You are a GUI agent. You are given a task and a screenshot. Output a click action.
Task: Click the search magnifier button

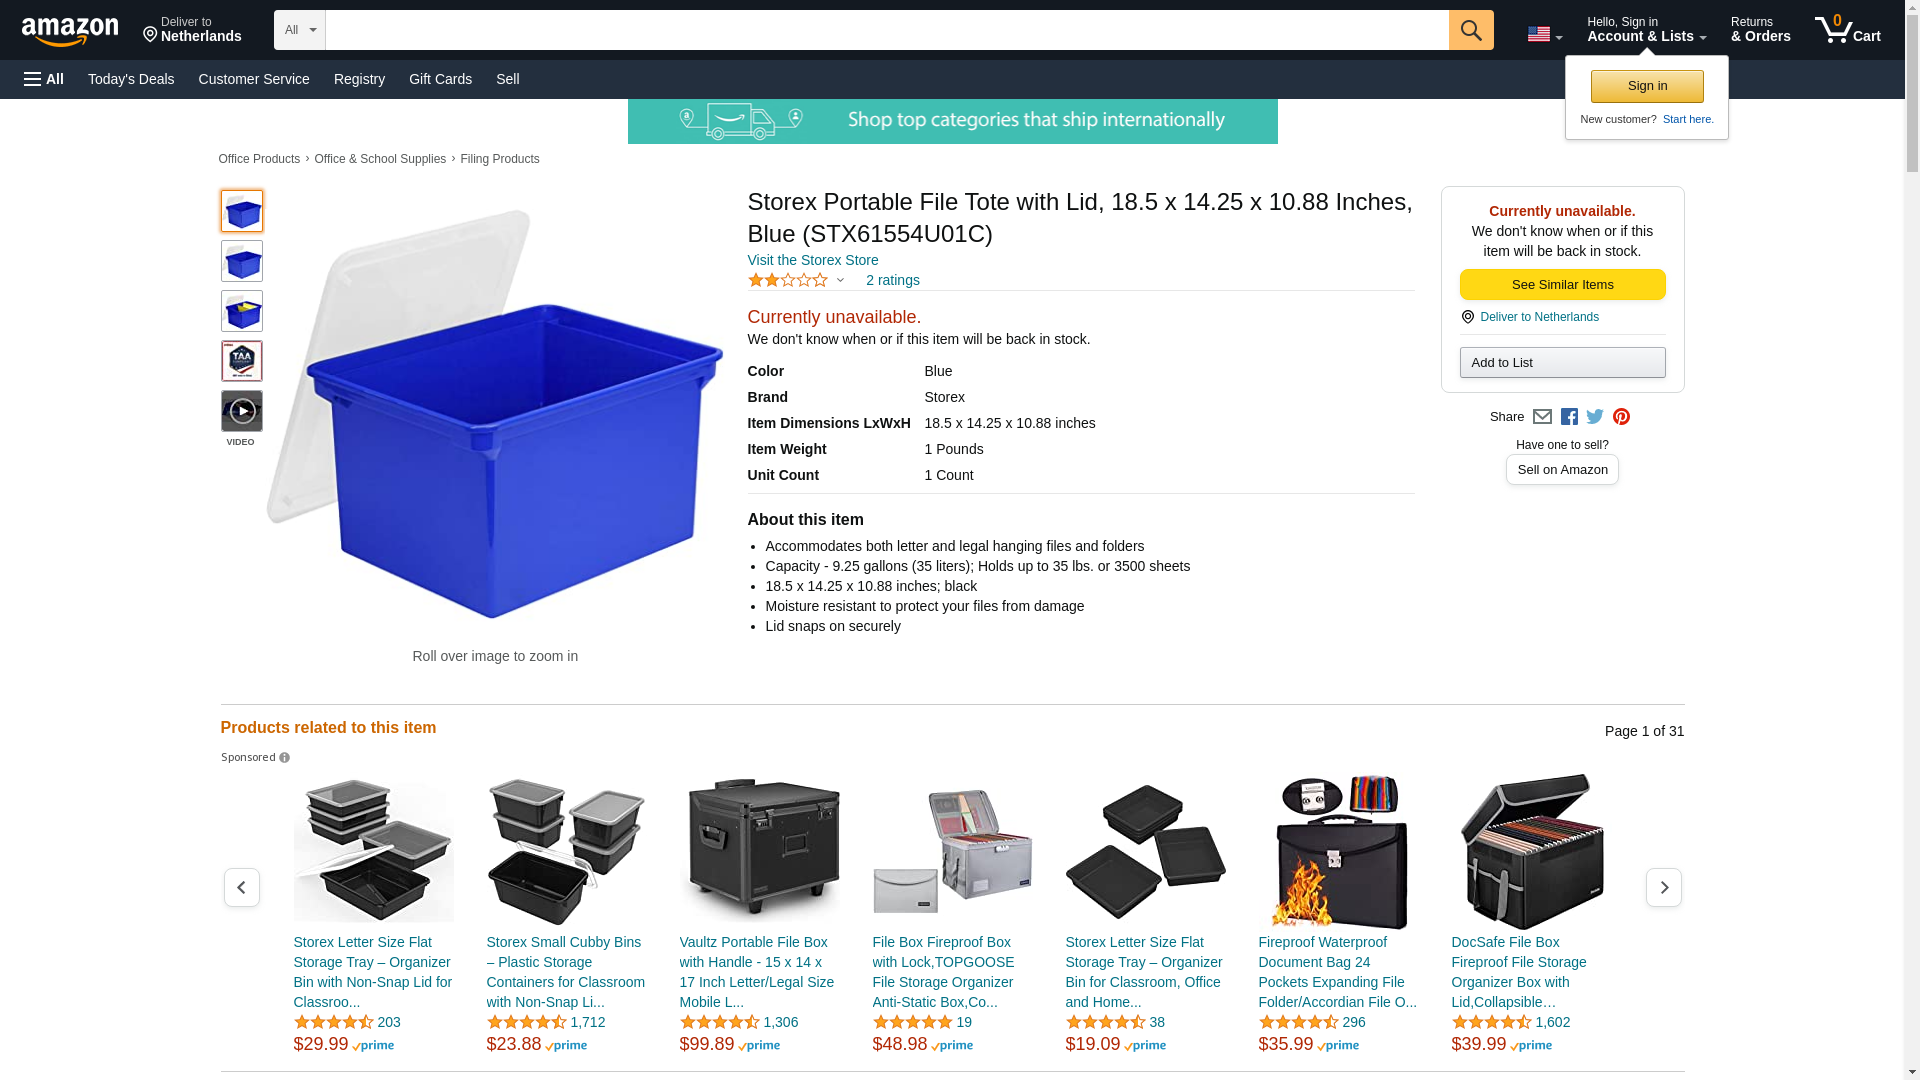point(1470,30)
